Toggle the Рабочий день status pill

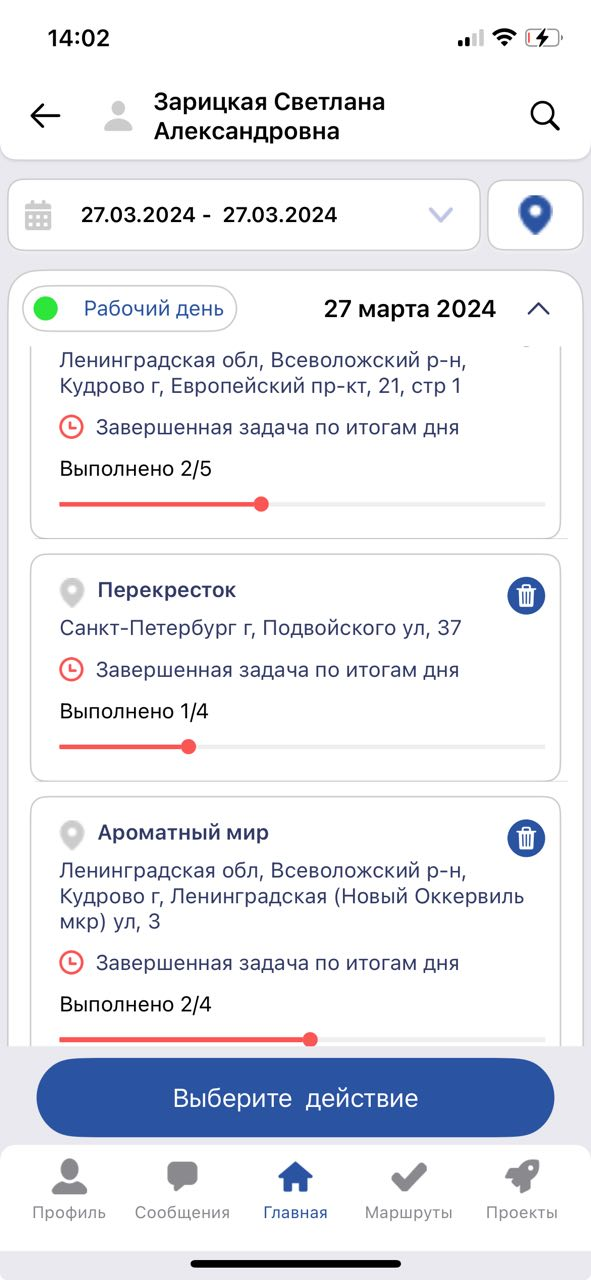(130, 309)
